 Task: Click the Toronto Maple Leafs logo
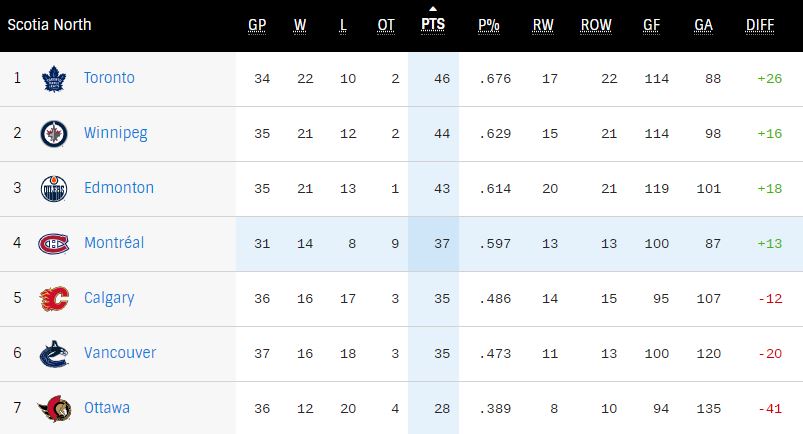pyautogui.click(x=53, y=79)
